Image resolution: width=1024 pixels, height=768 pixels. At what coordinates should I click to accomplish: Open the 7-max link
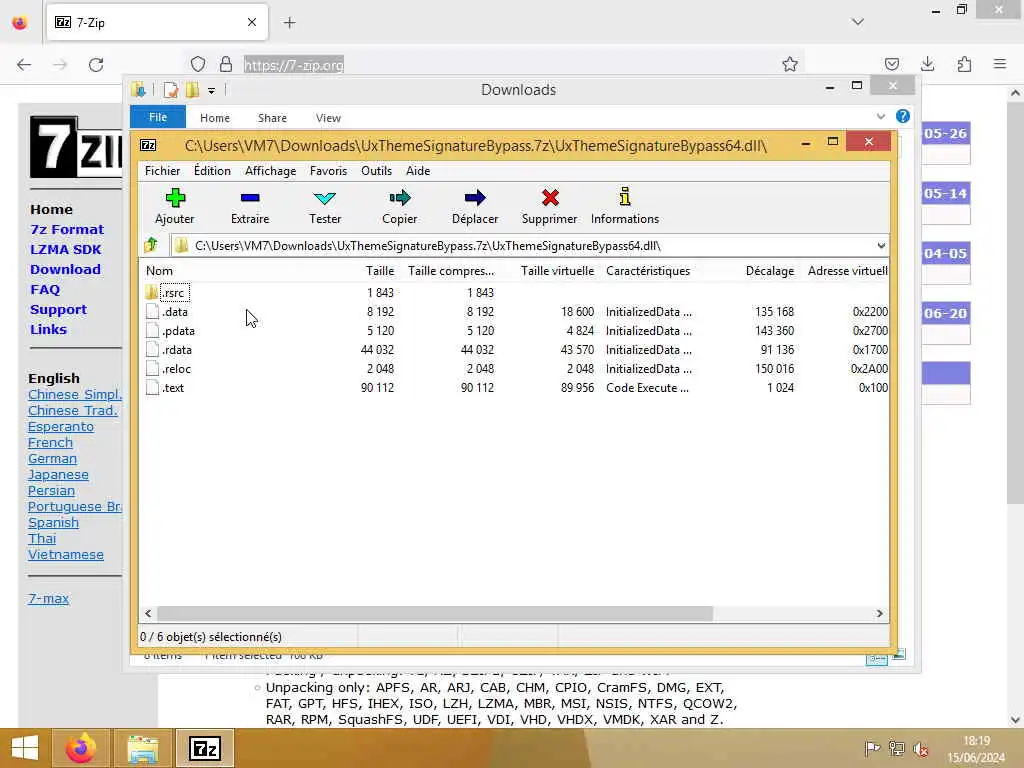pyautogui.click(x=48, y=598)
